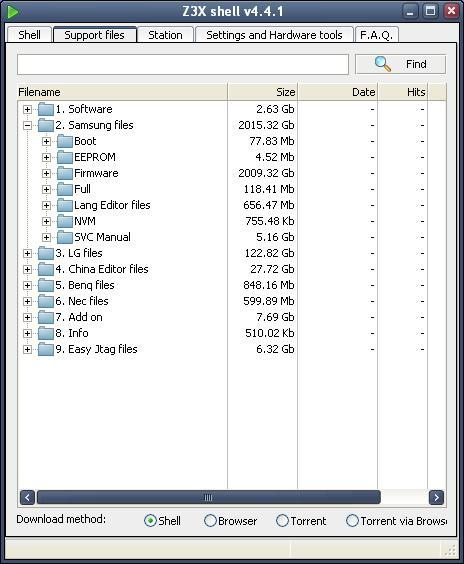
Task: Click the left scroll arrow icon
Action: pos(27,497)
